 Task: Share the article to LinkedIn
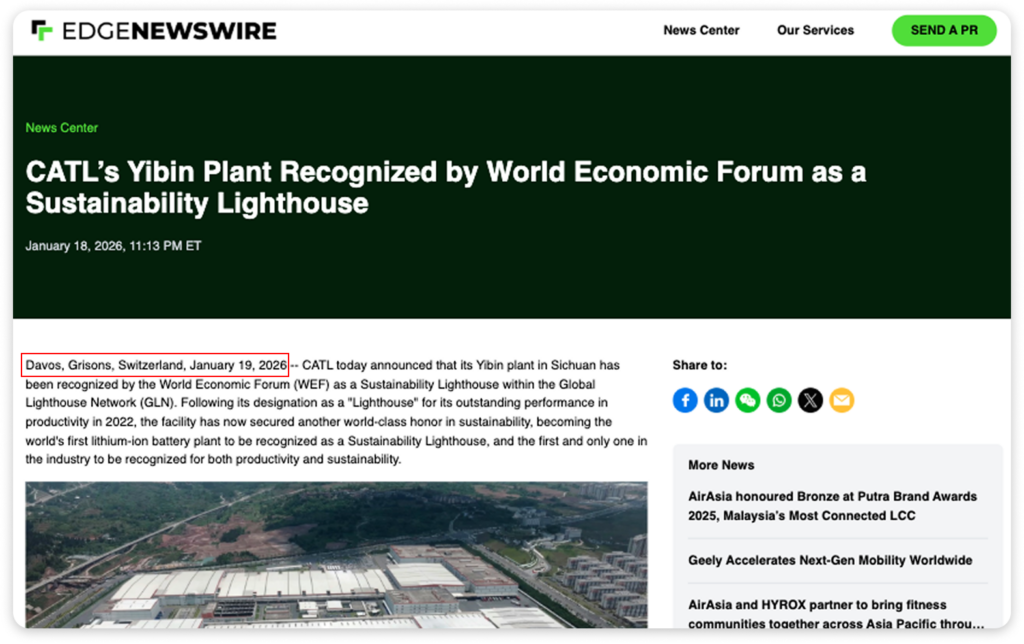coord(716,400)
